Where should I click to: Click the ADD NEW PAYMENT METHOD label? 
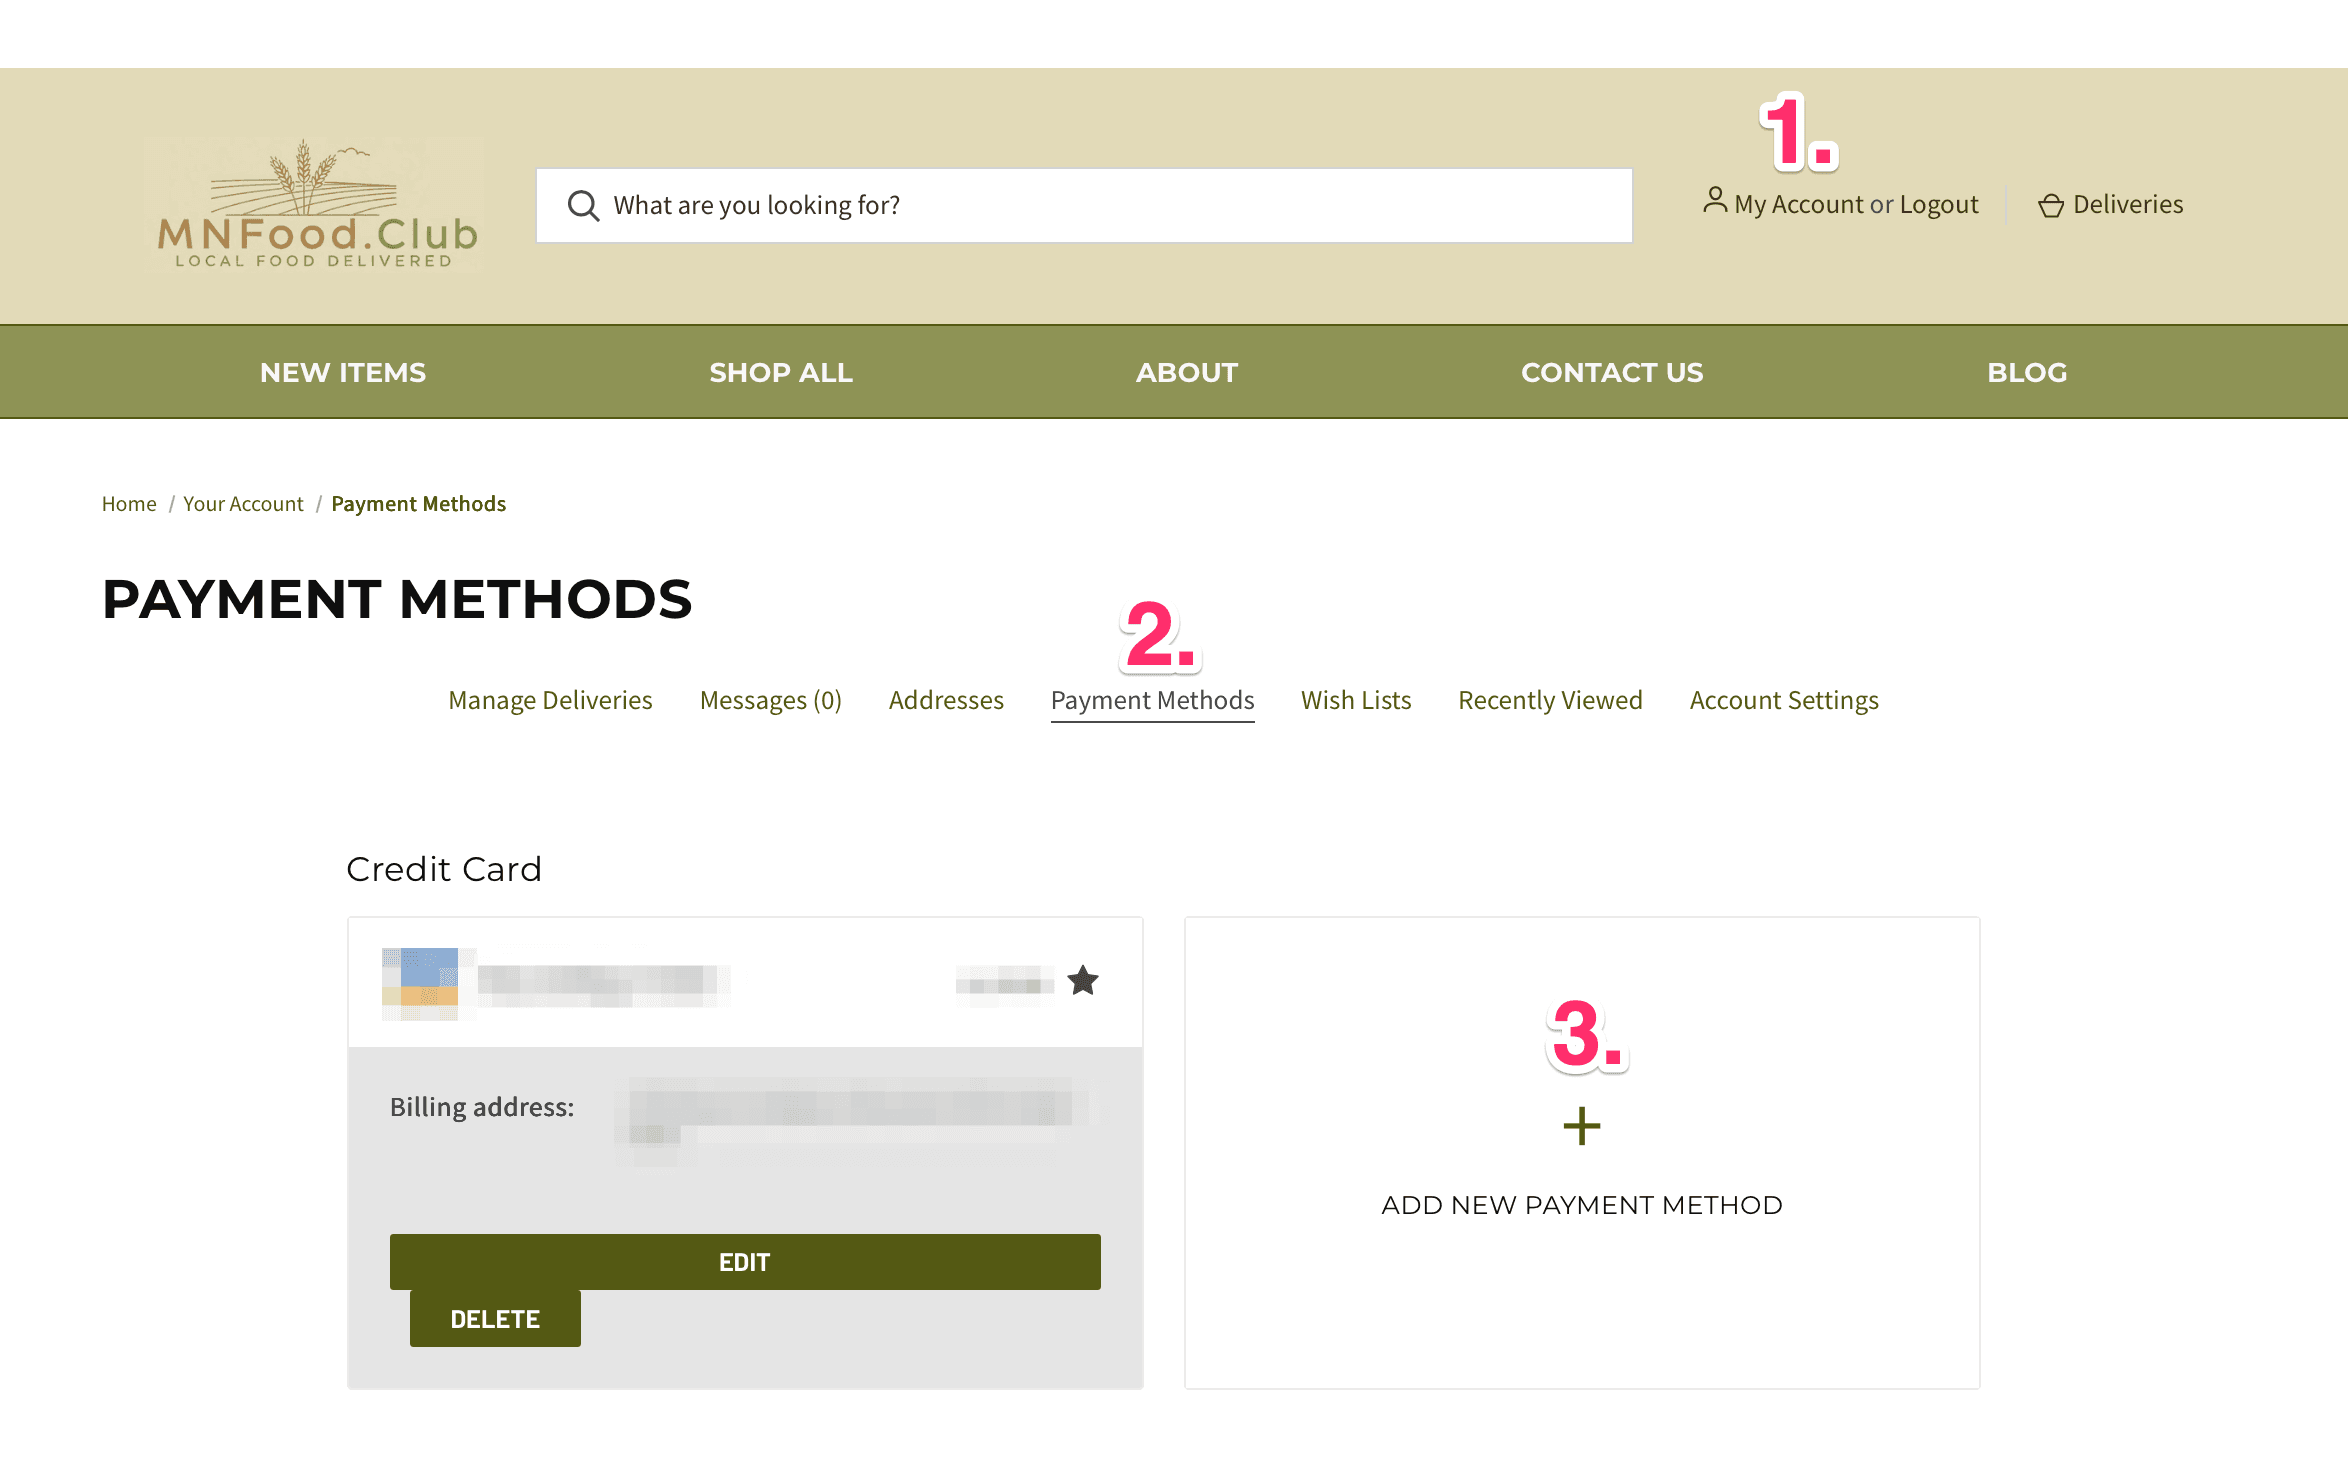[x=1582, y=1205]
